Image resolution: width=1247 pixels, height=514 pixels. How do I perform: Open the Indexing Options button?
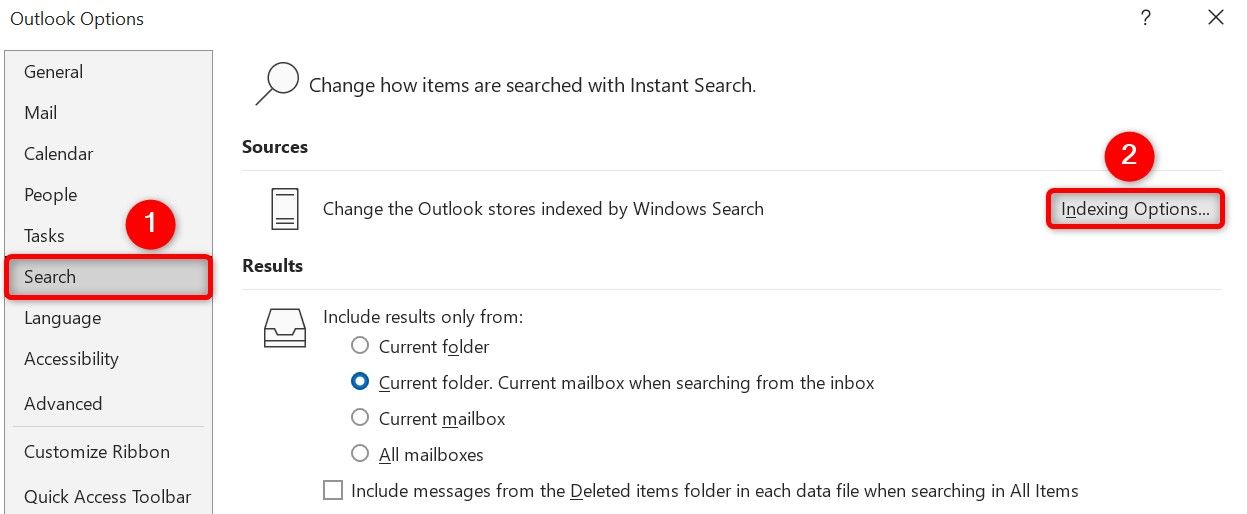click(x=1135, y=209)
